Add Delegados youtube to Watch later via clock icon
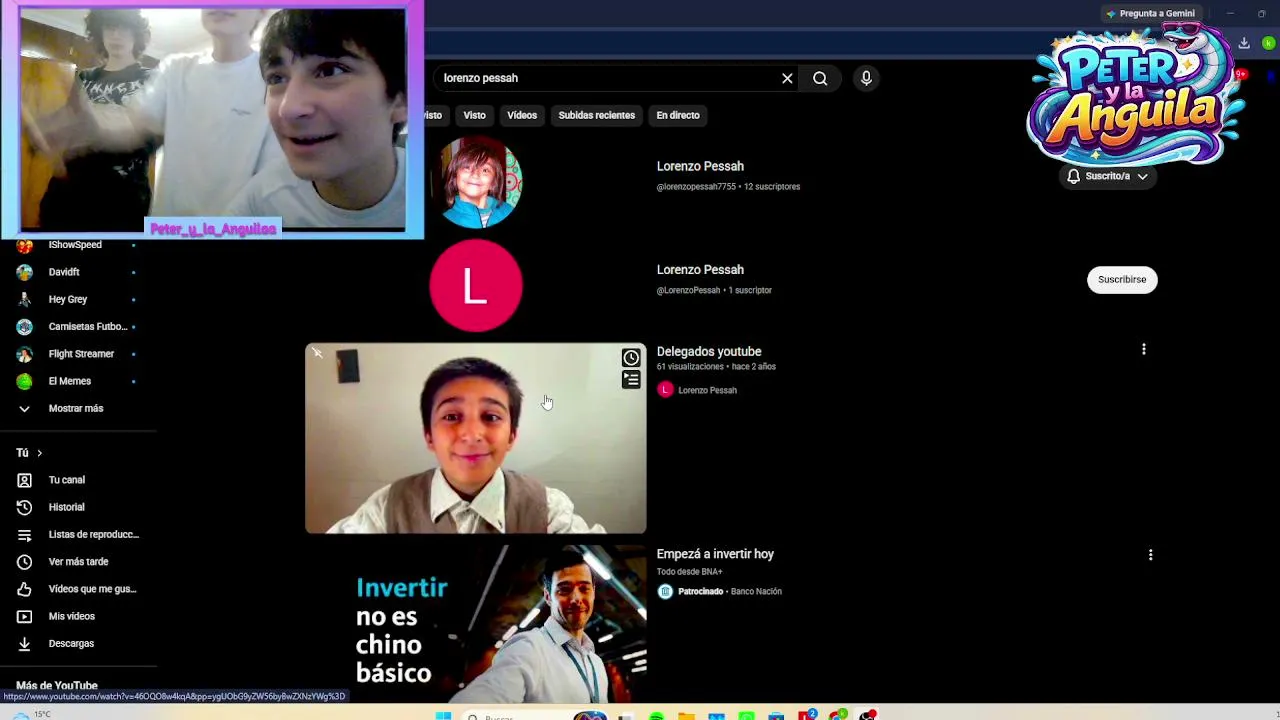Screen dimensions: 1280x720 [x=631, y=358]
